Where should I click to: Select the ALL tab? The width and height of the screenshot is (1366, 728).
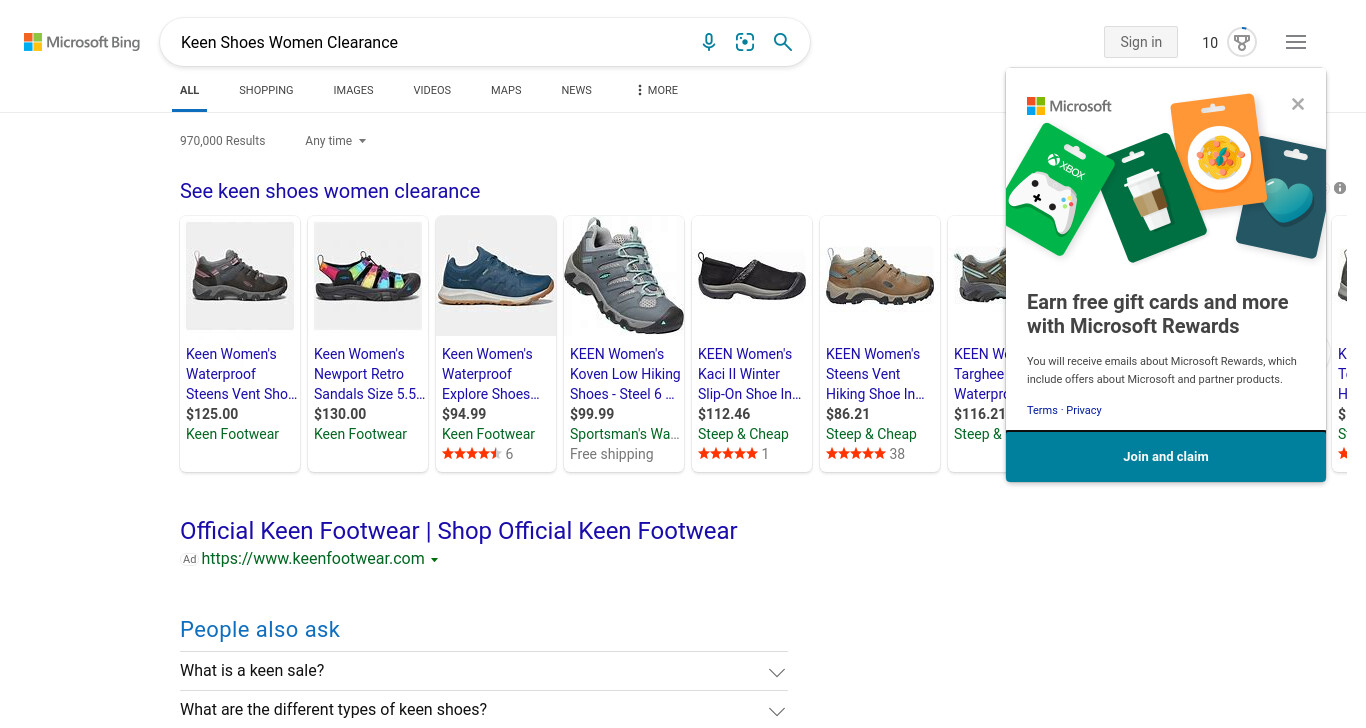[190, 90]
